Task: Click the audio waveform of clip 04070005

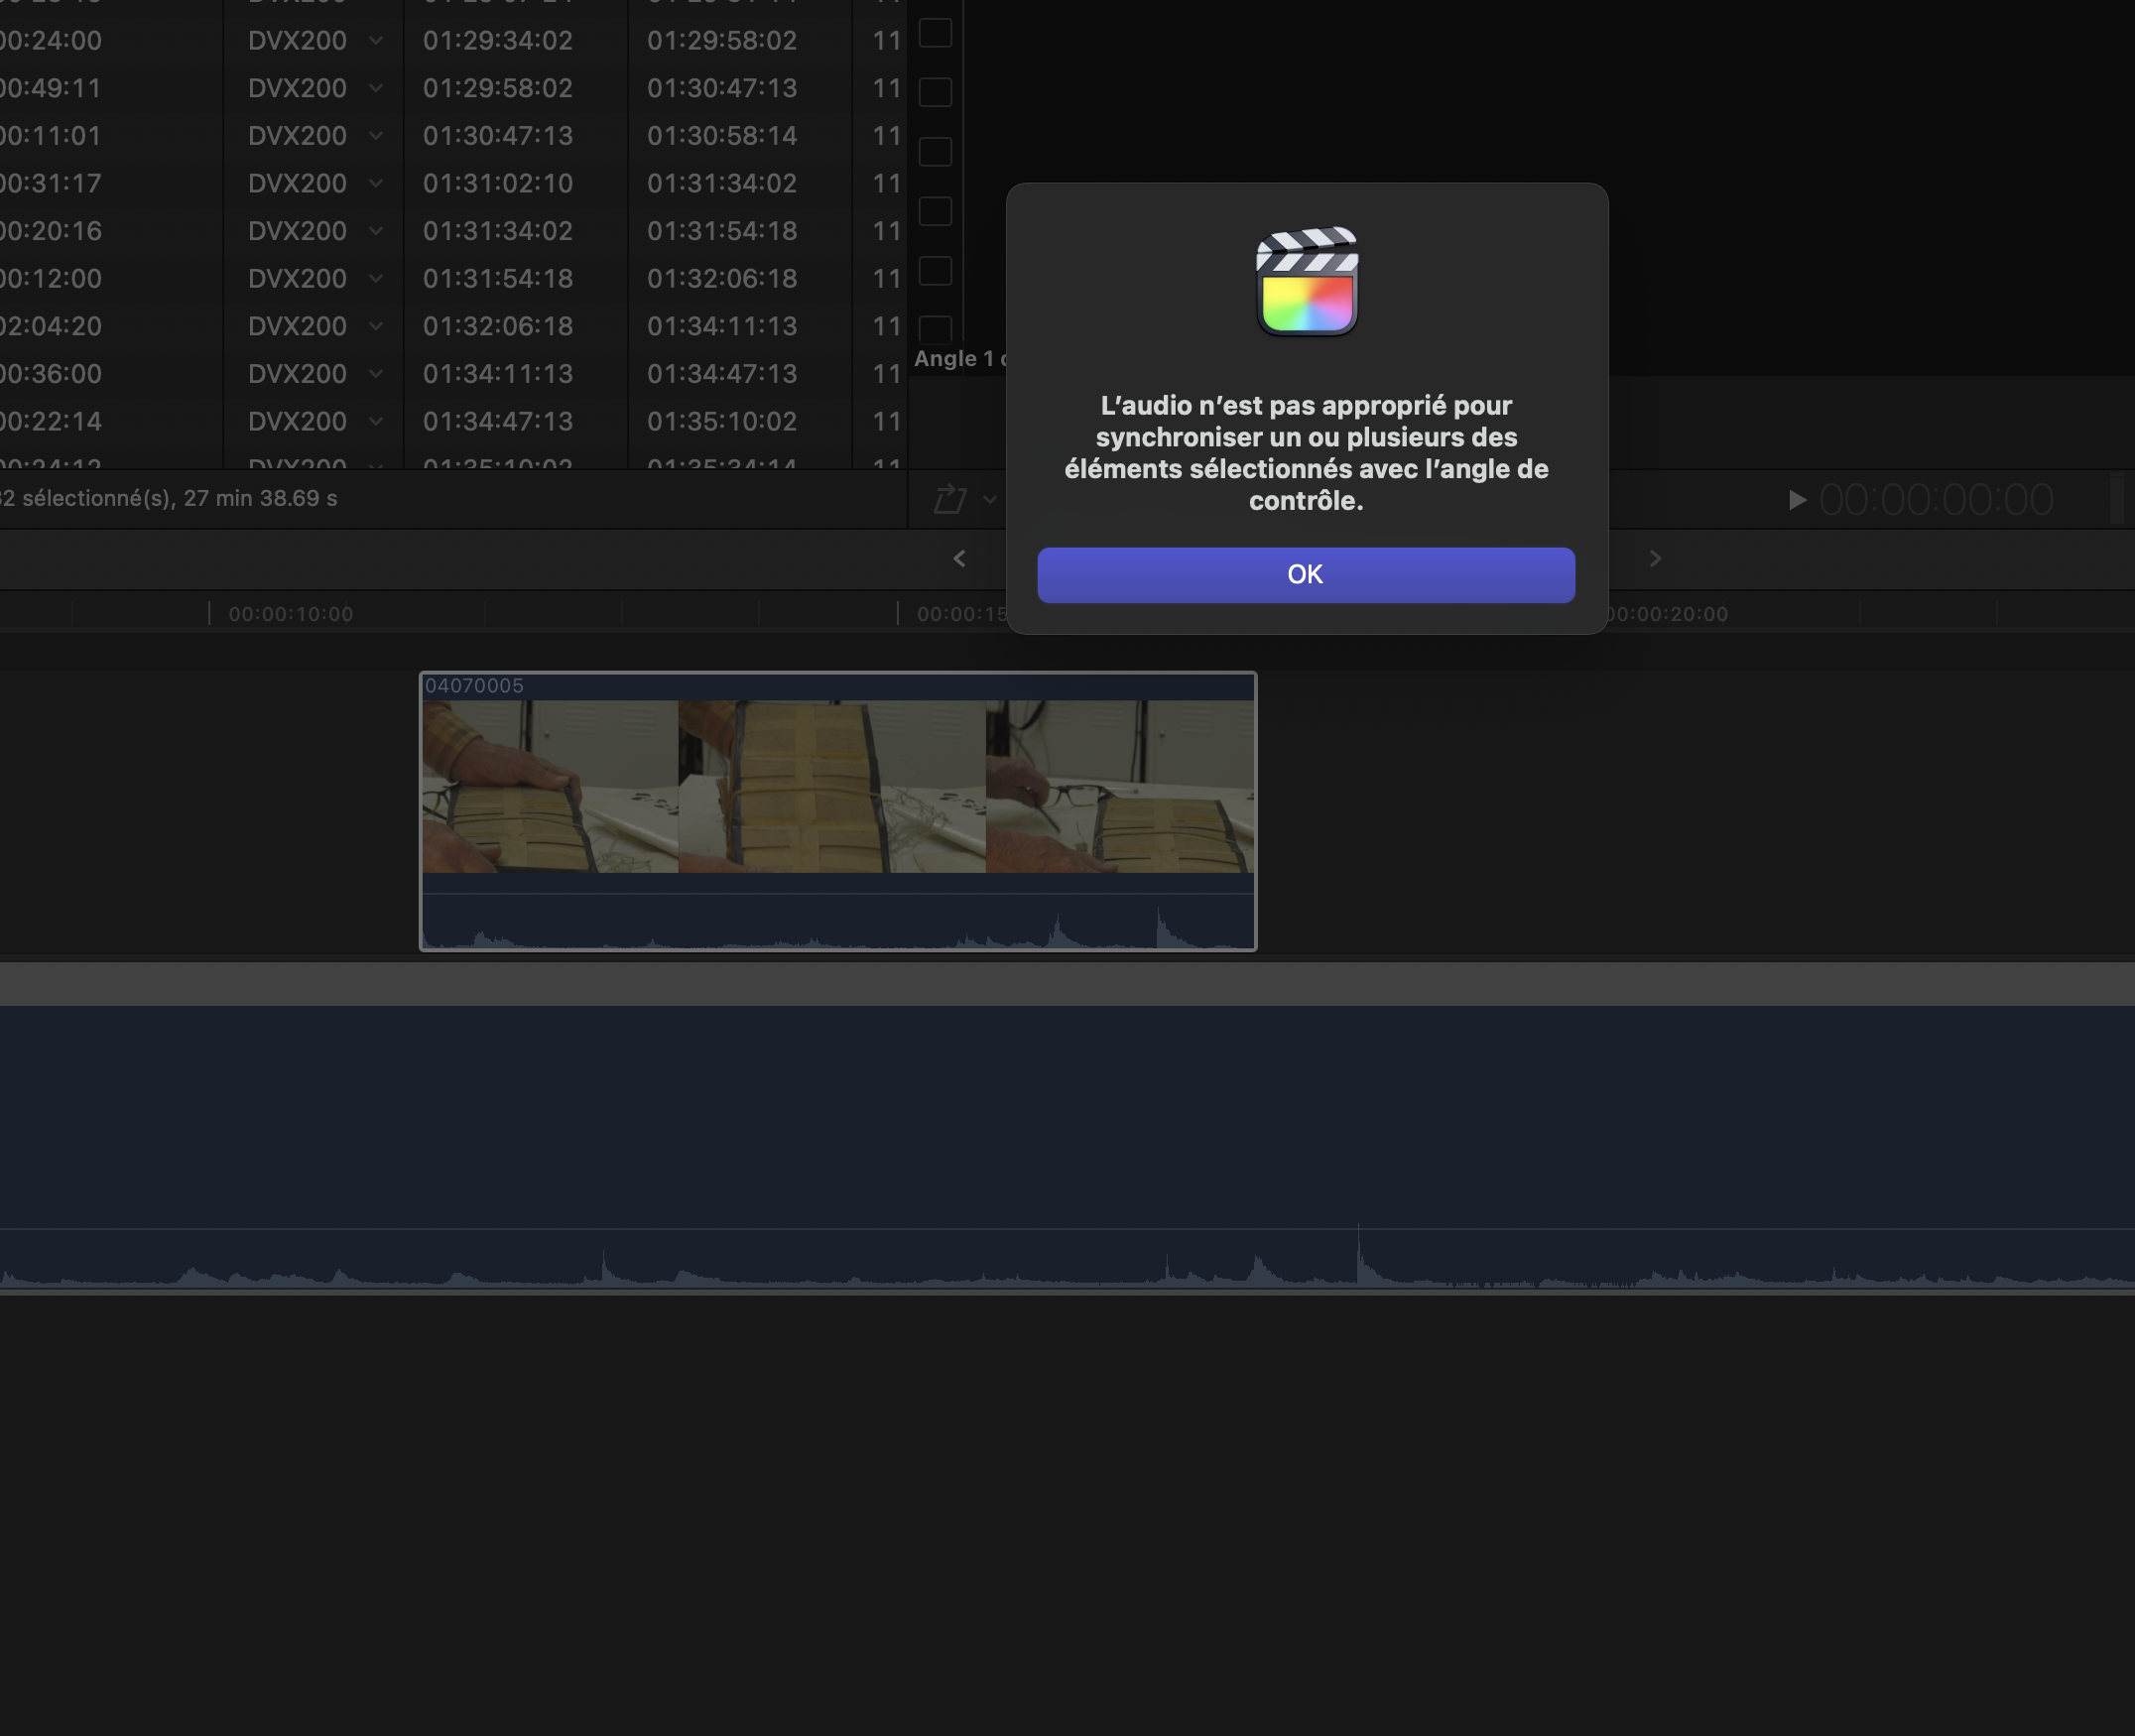Action: click(838, 920)
